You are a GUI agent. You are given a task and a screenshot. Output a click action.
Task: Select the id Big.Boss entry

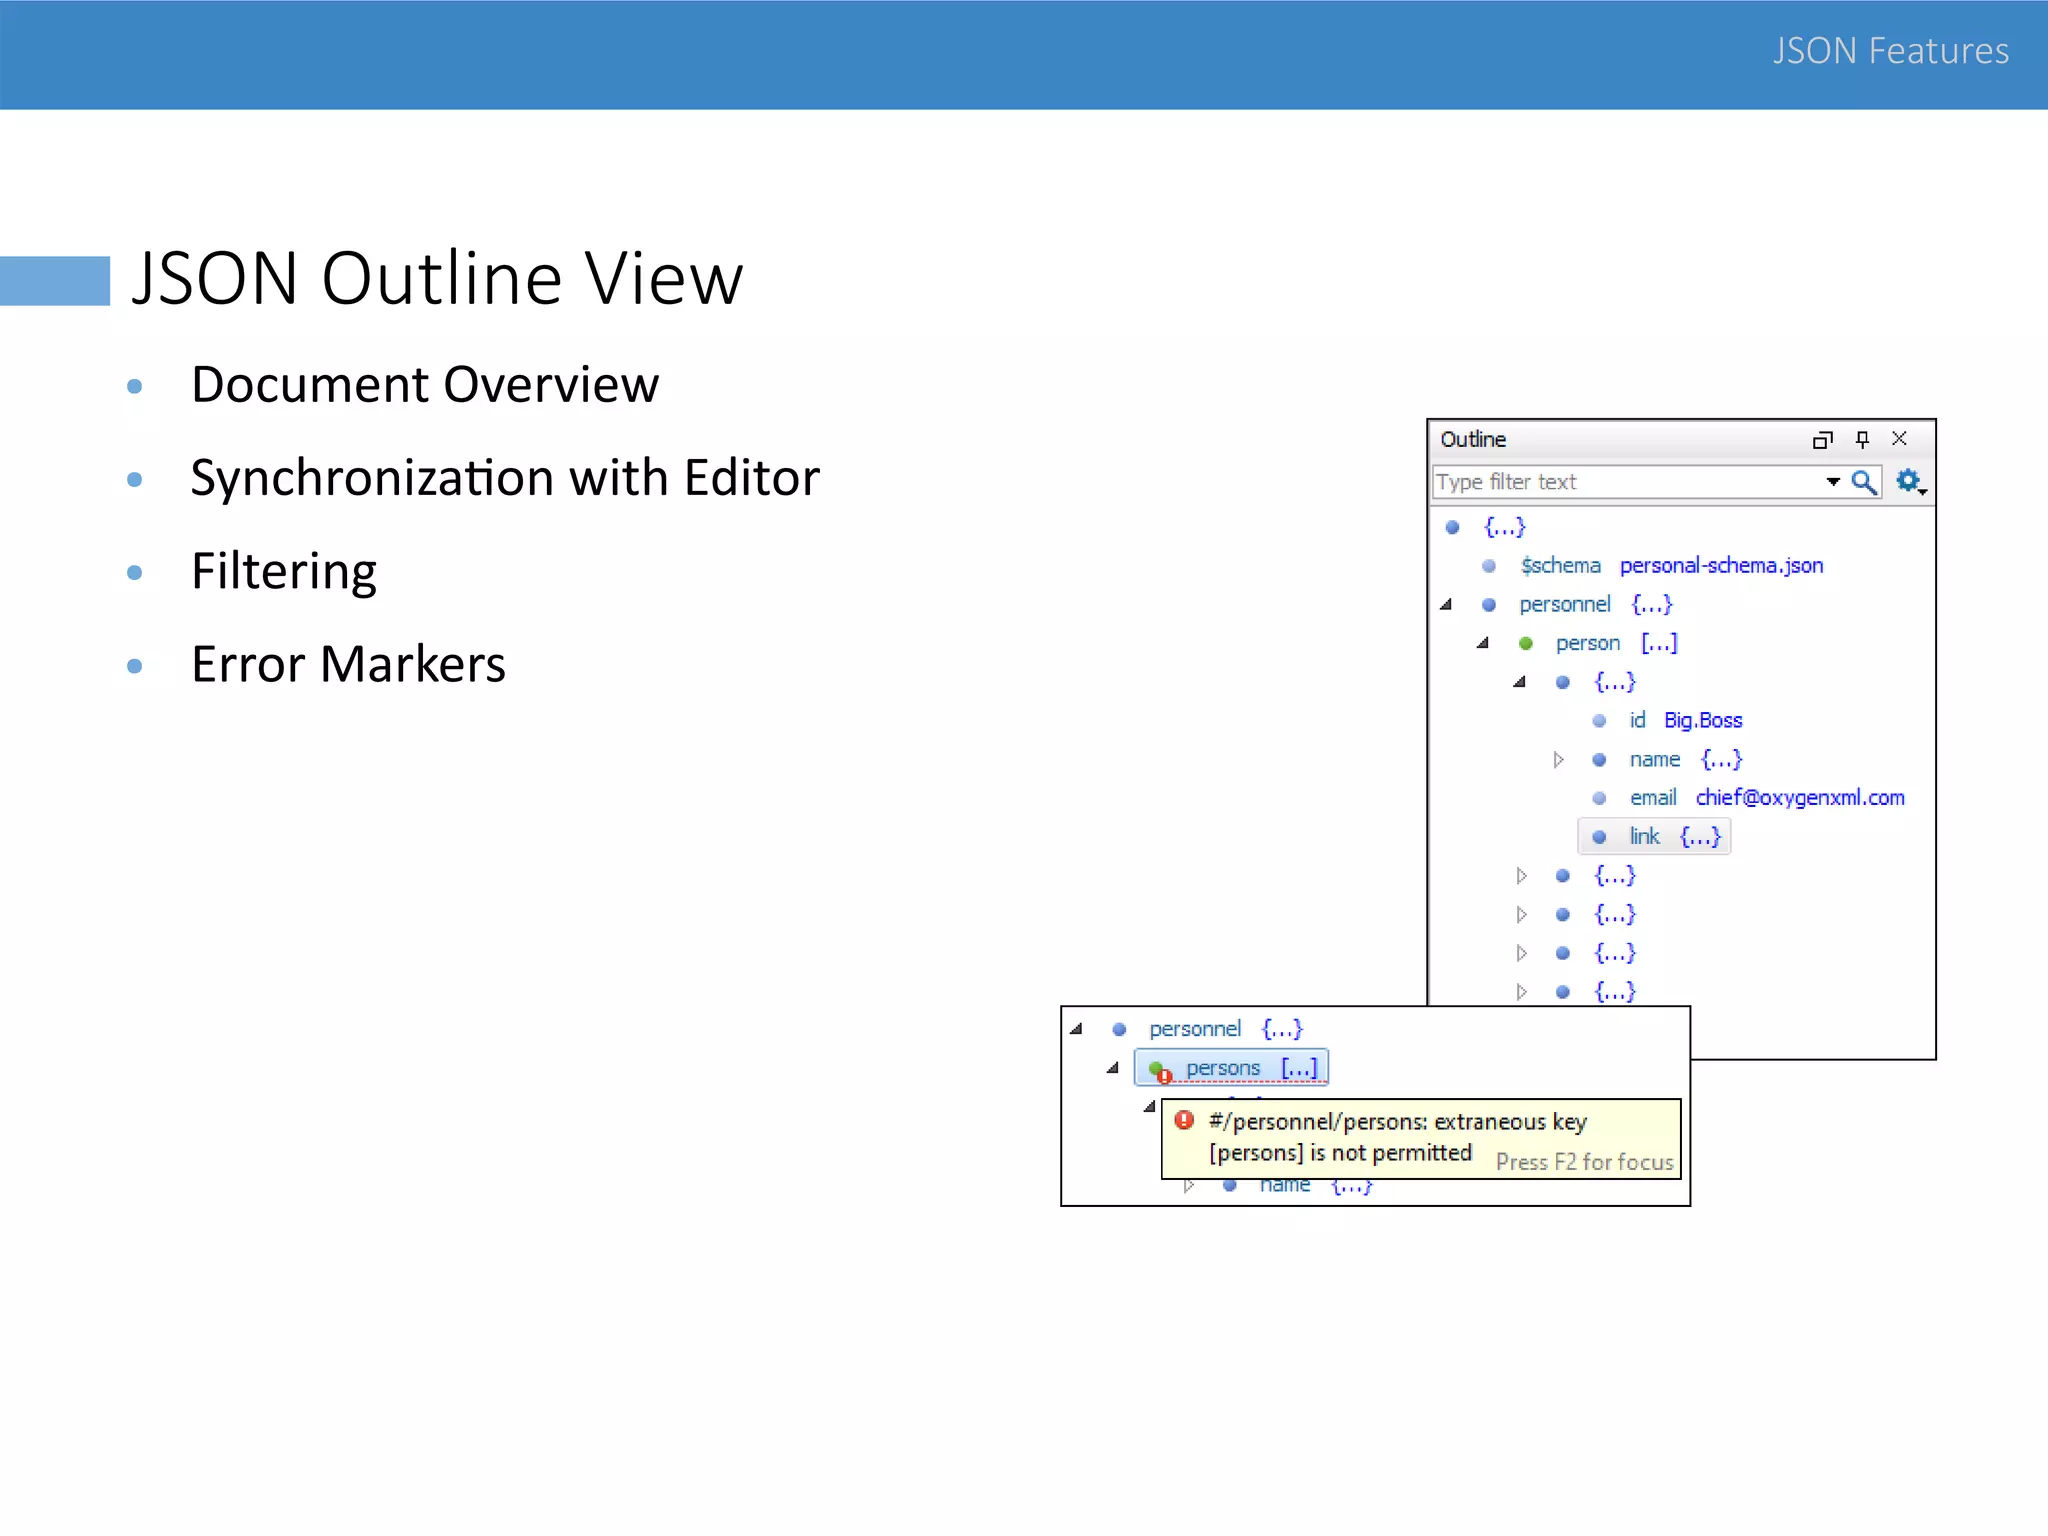(x=1686, y=721)
